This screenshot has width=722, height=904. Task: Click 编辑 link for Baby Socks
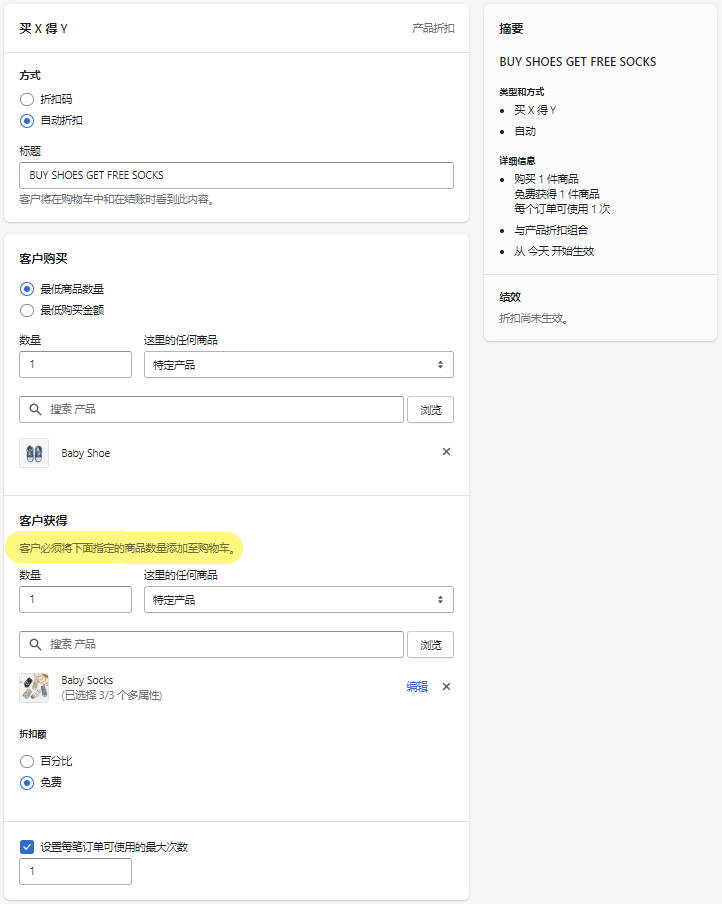[x=417, y=687]
